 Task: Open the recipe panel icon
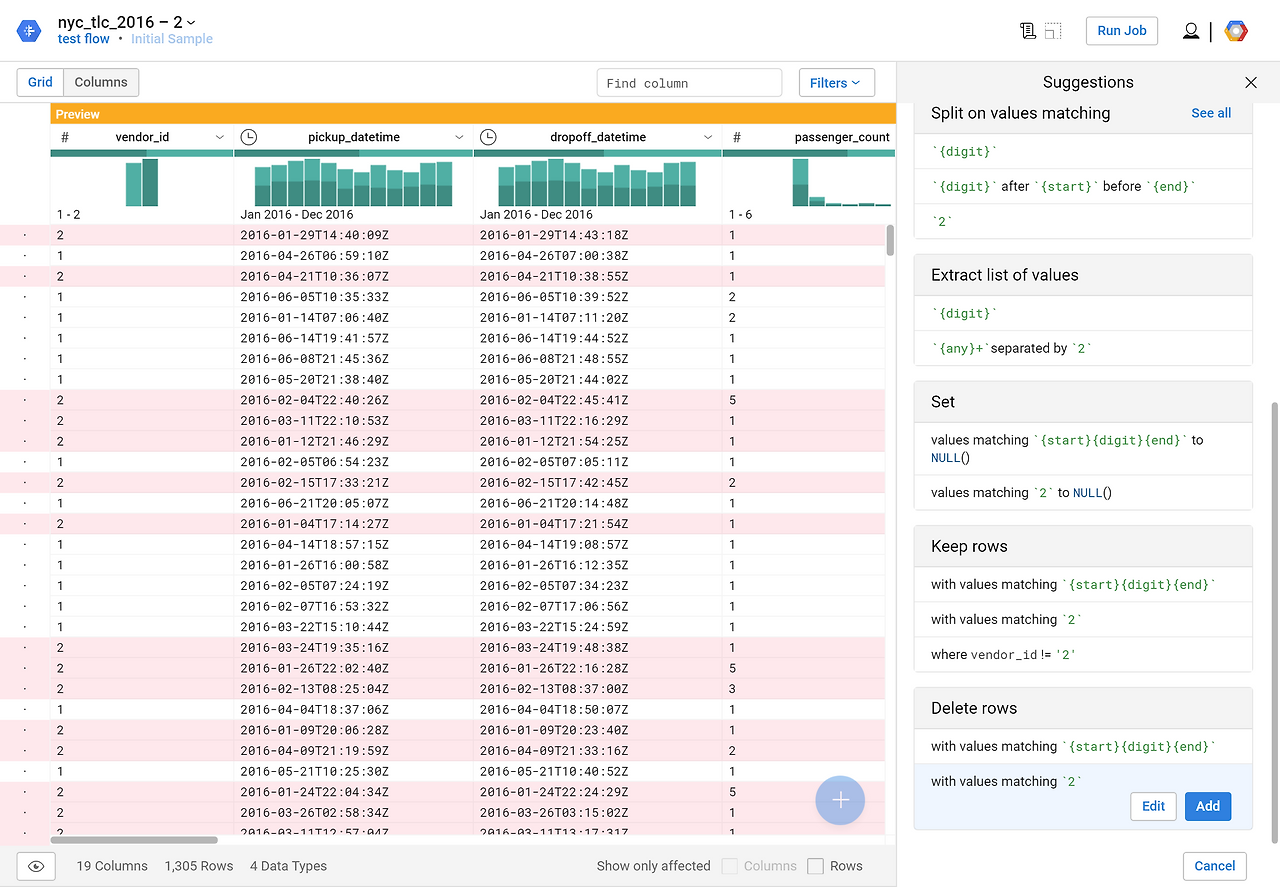click(1027, 31)
